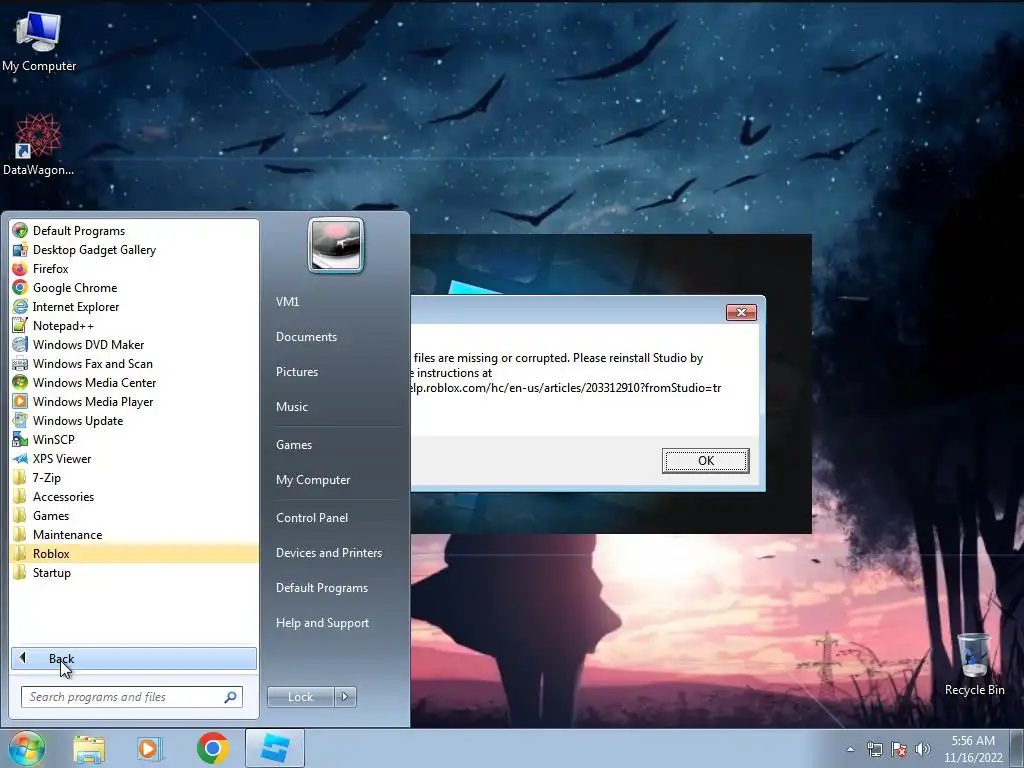Screen dimensions: 1024x768
Task: Open Games in the Start menu's right pane
Action: tap(294, 445)
